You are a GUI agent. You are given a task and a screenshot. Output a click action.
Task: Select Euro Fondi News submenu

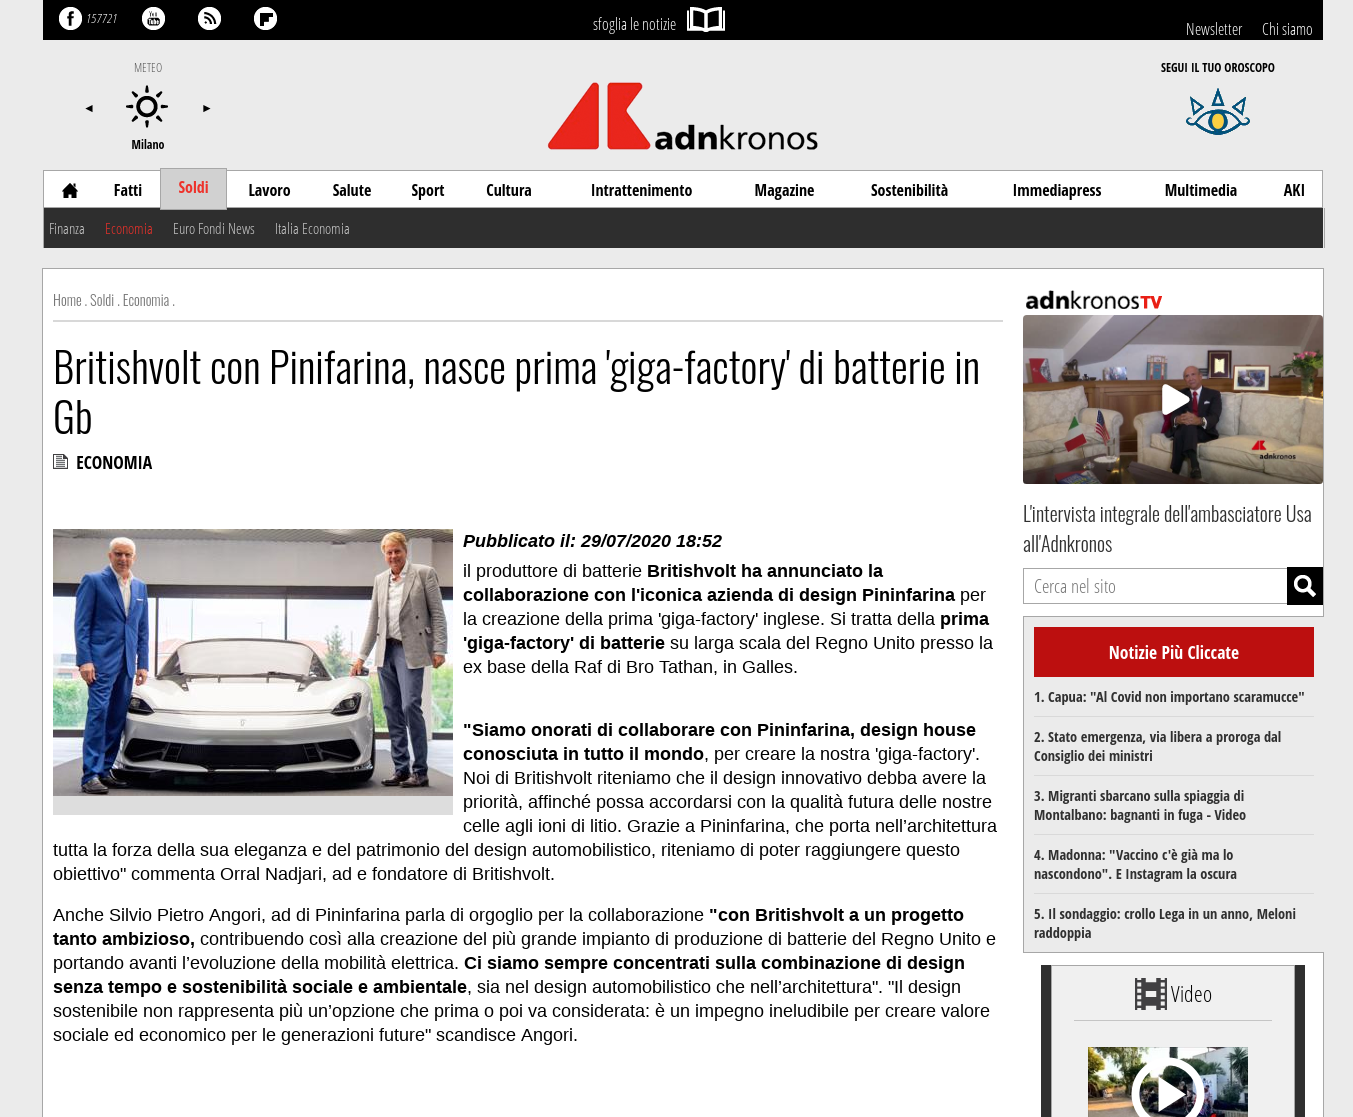click(214, 229)
